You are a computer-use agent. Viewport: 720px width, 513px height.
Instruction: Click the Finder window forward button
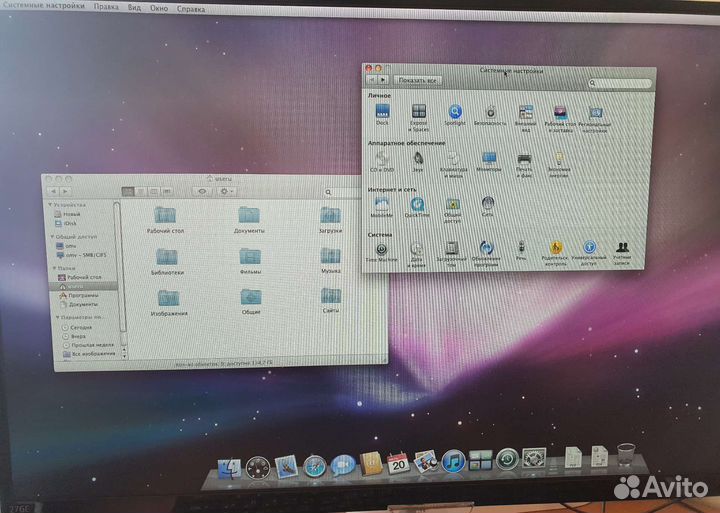click(x=66, y=191)
